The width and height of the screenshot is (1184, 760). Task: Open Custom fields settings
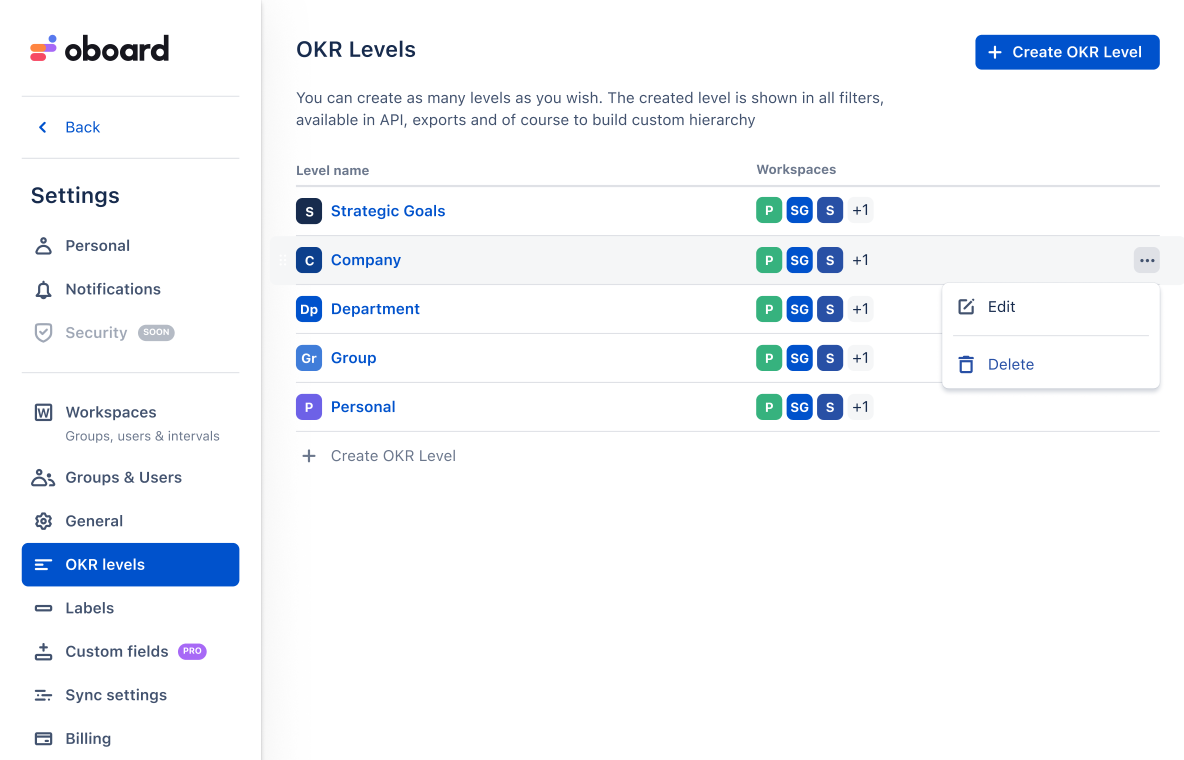pyautogui.click(x=116, y=651)
